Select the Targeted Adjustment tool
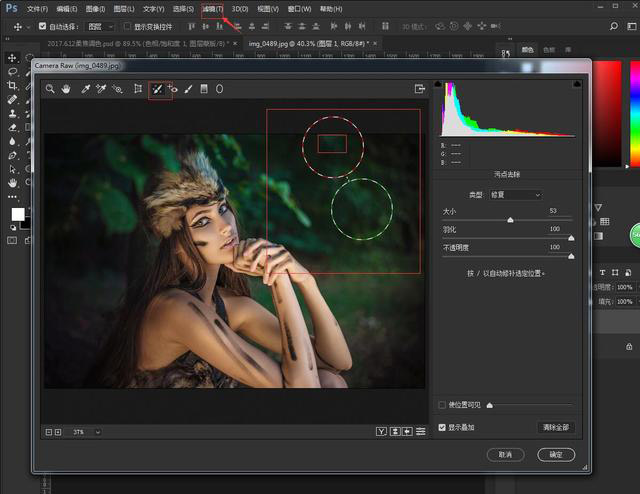This screenshot has width=640, height=494. [x=117, y=89]
